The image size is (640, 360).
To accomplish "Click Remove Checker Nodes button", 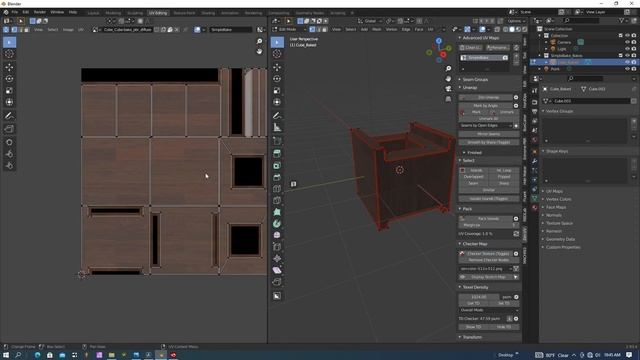I will (489, 260).
